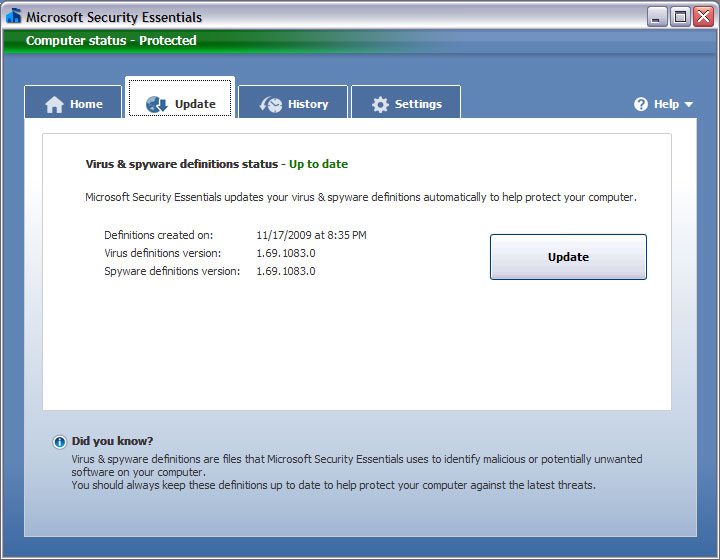Image resolution: width=720 pixels, height=560 pixels.
Task: Open the Settings tab
Action: tap(406, 101)
